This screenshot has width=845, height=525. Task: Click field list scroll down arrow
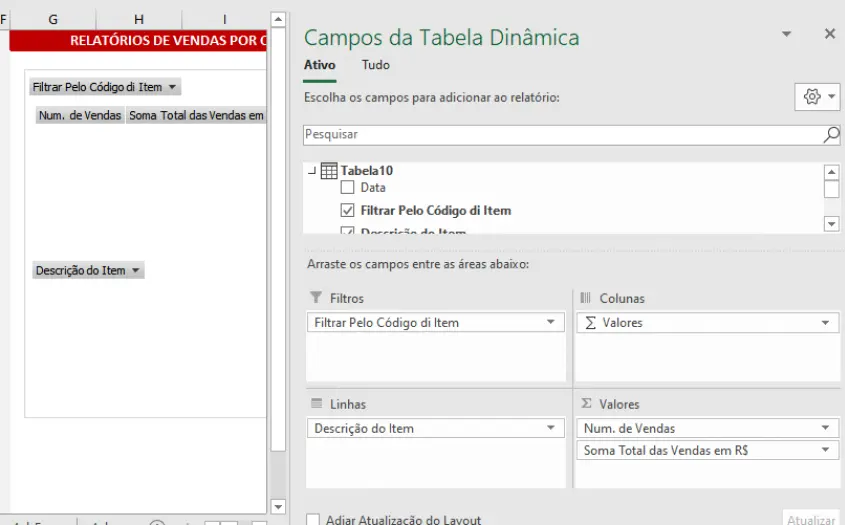tap(832, 224)
